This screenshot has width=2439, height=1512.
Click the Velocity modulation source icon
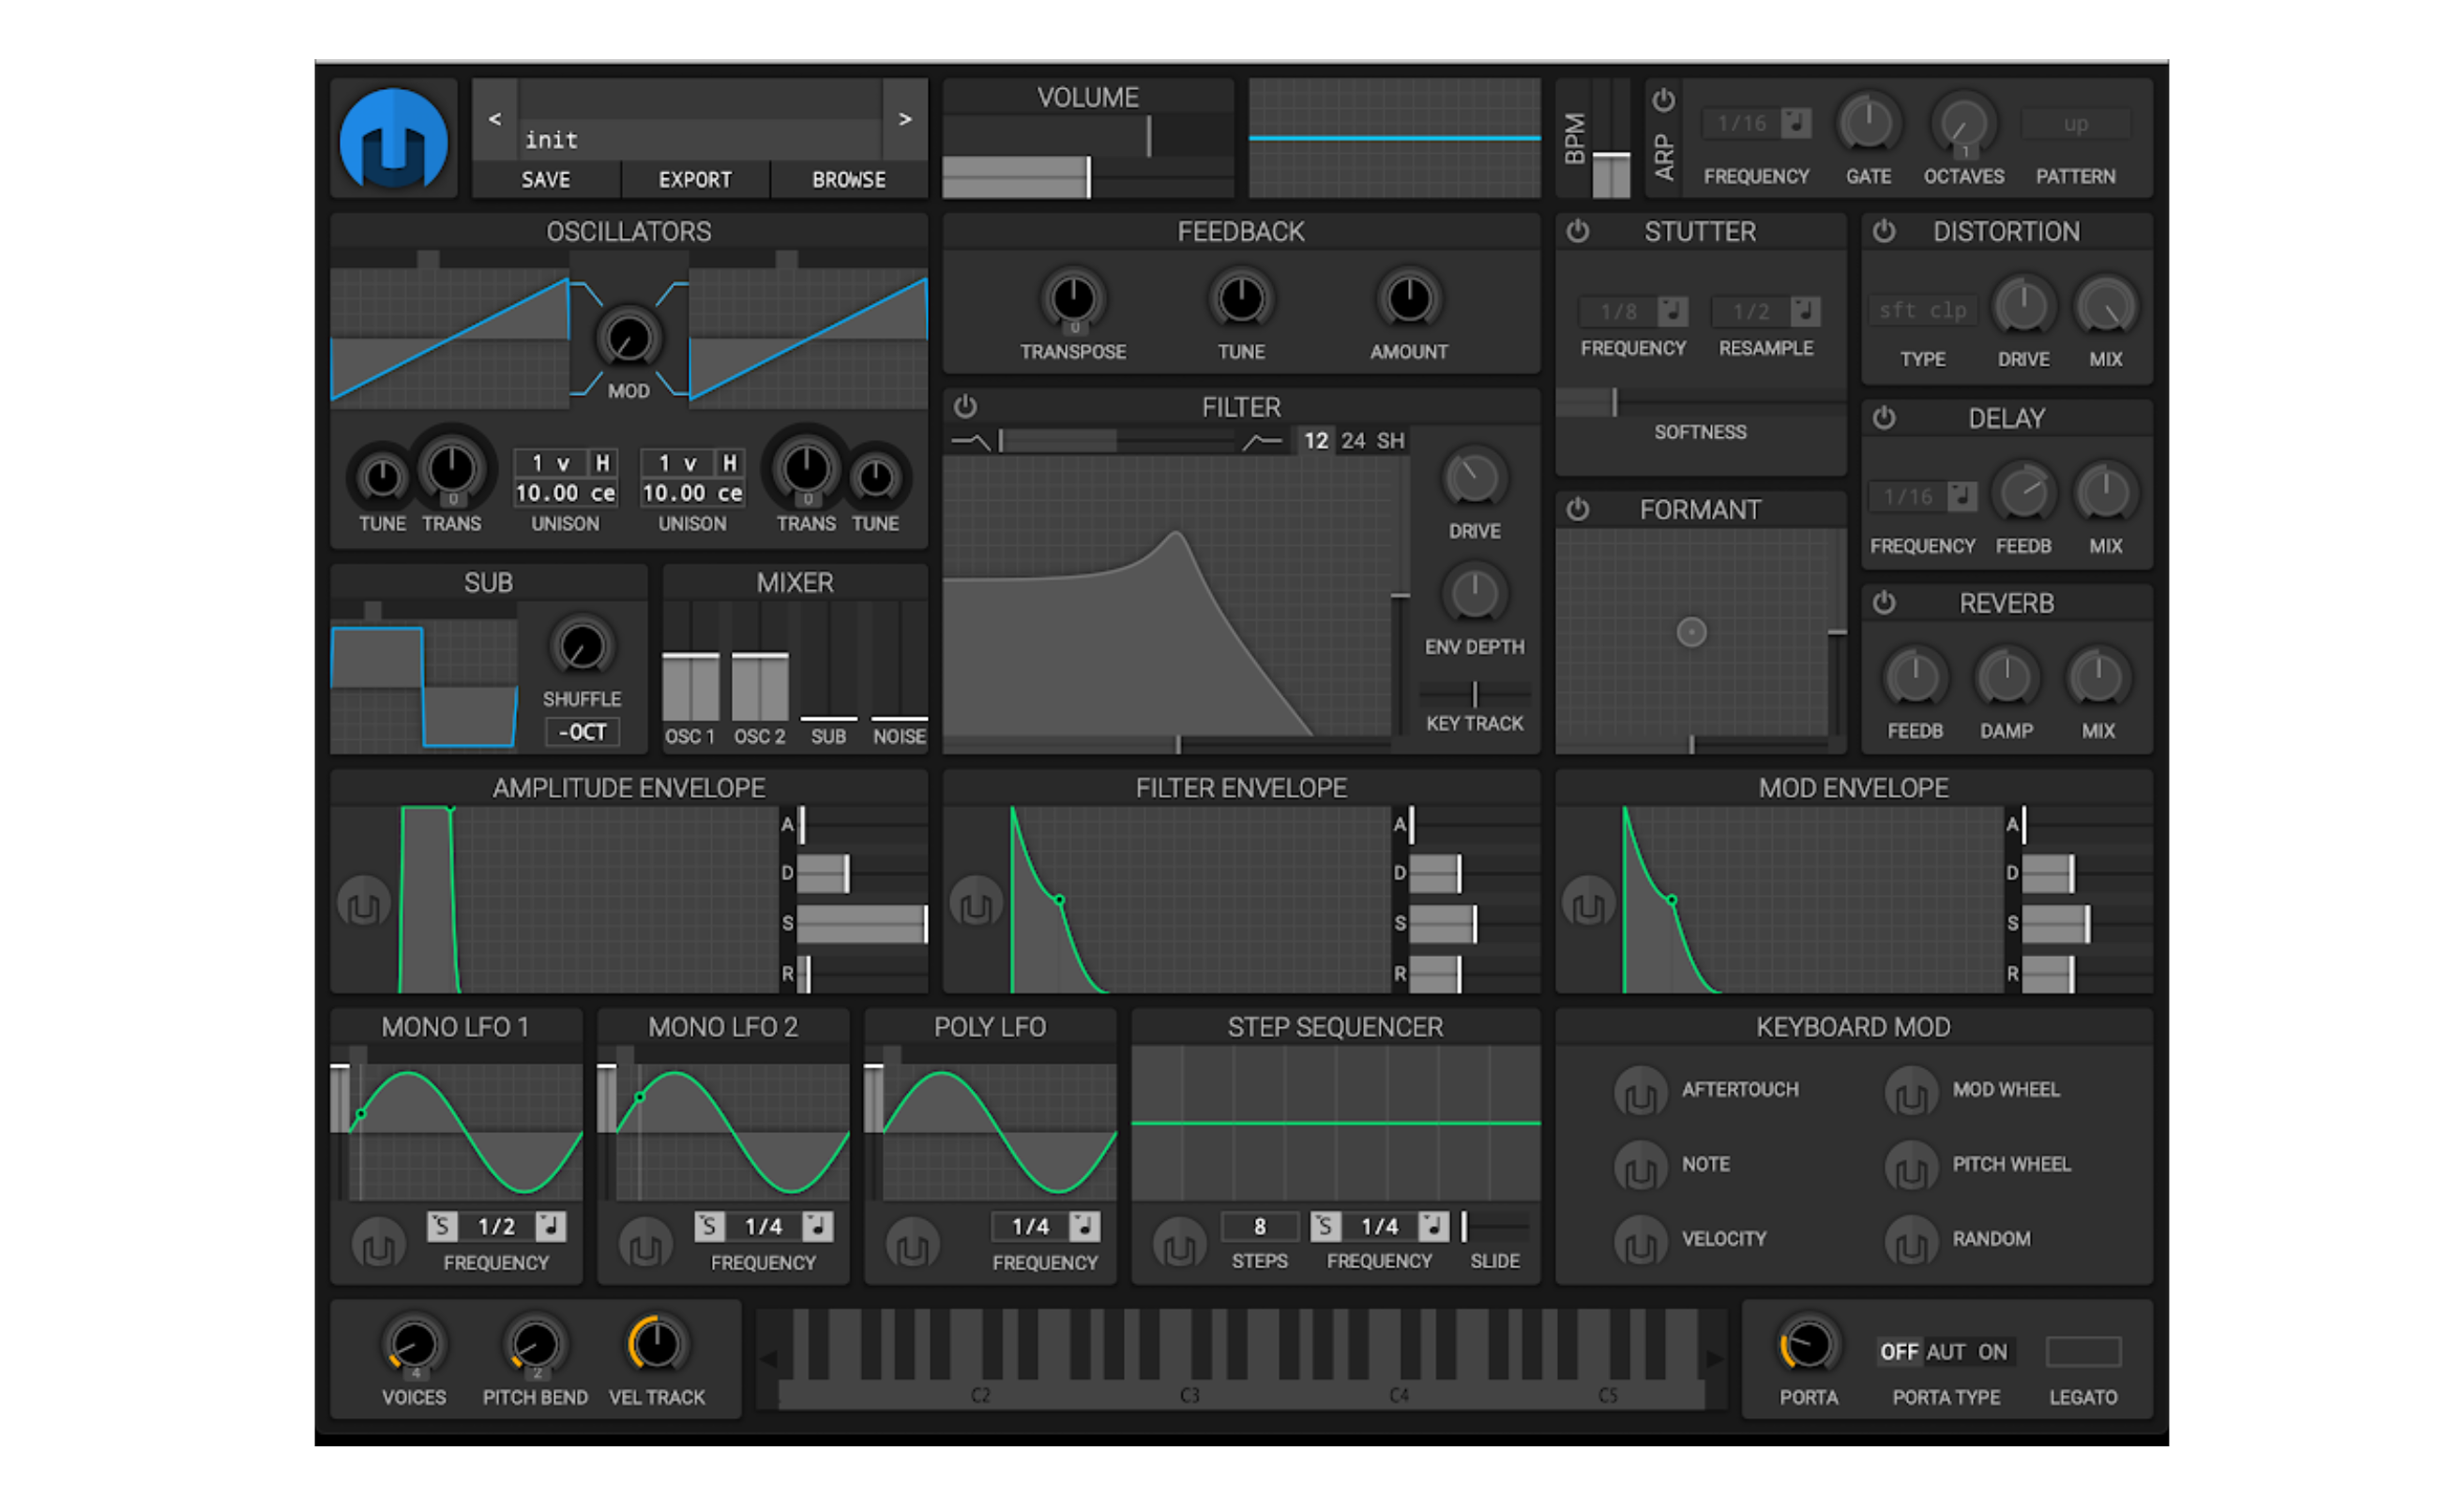(x=1640, y=1241)
